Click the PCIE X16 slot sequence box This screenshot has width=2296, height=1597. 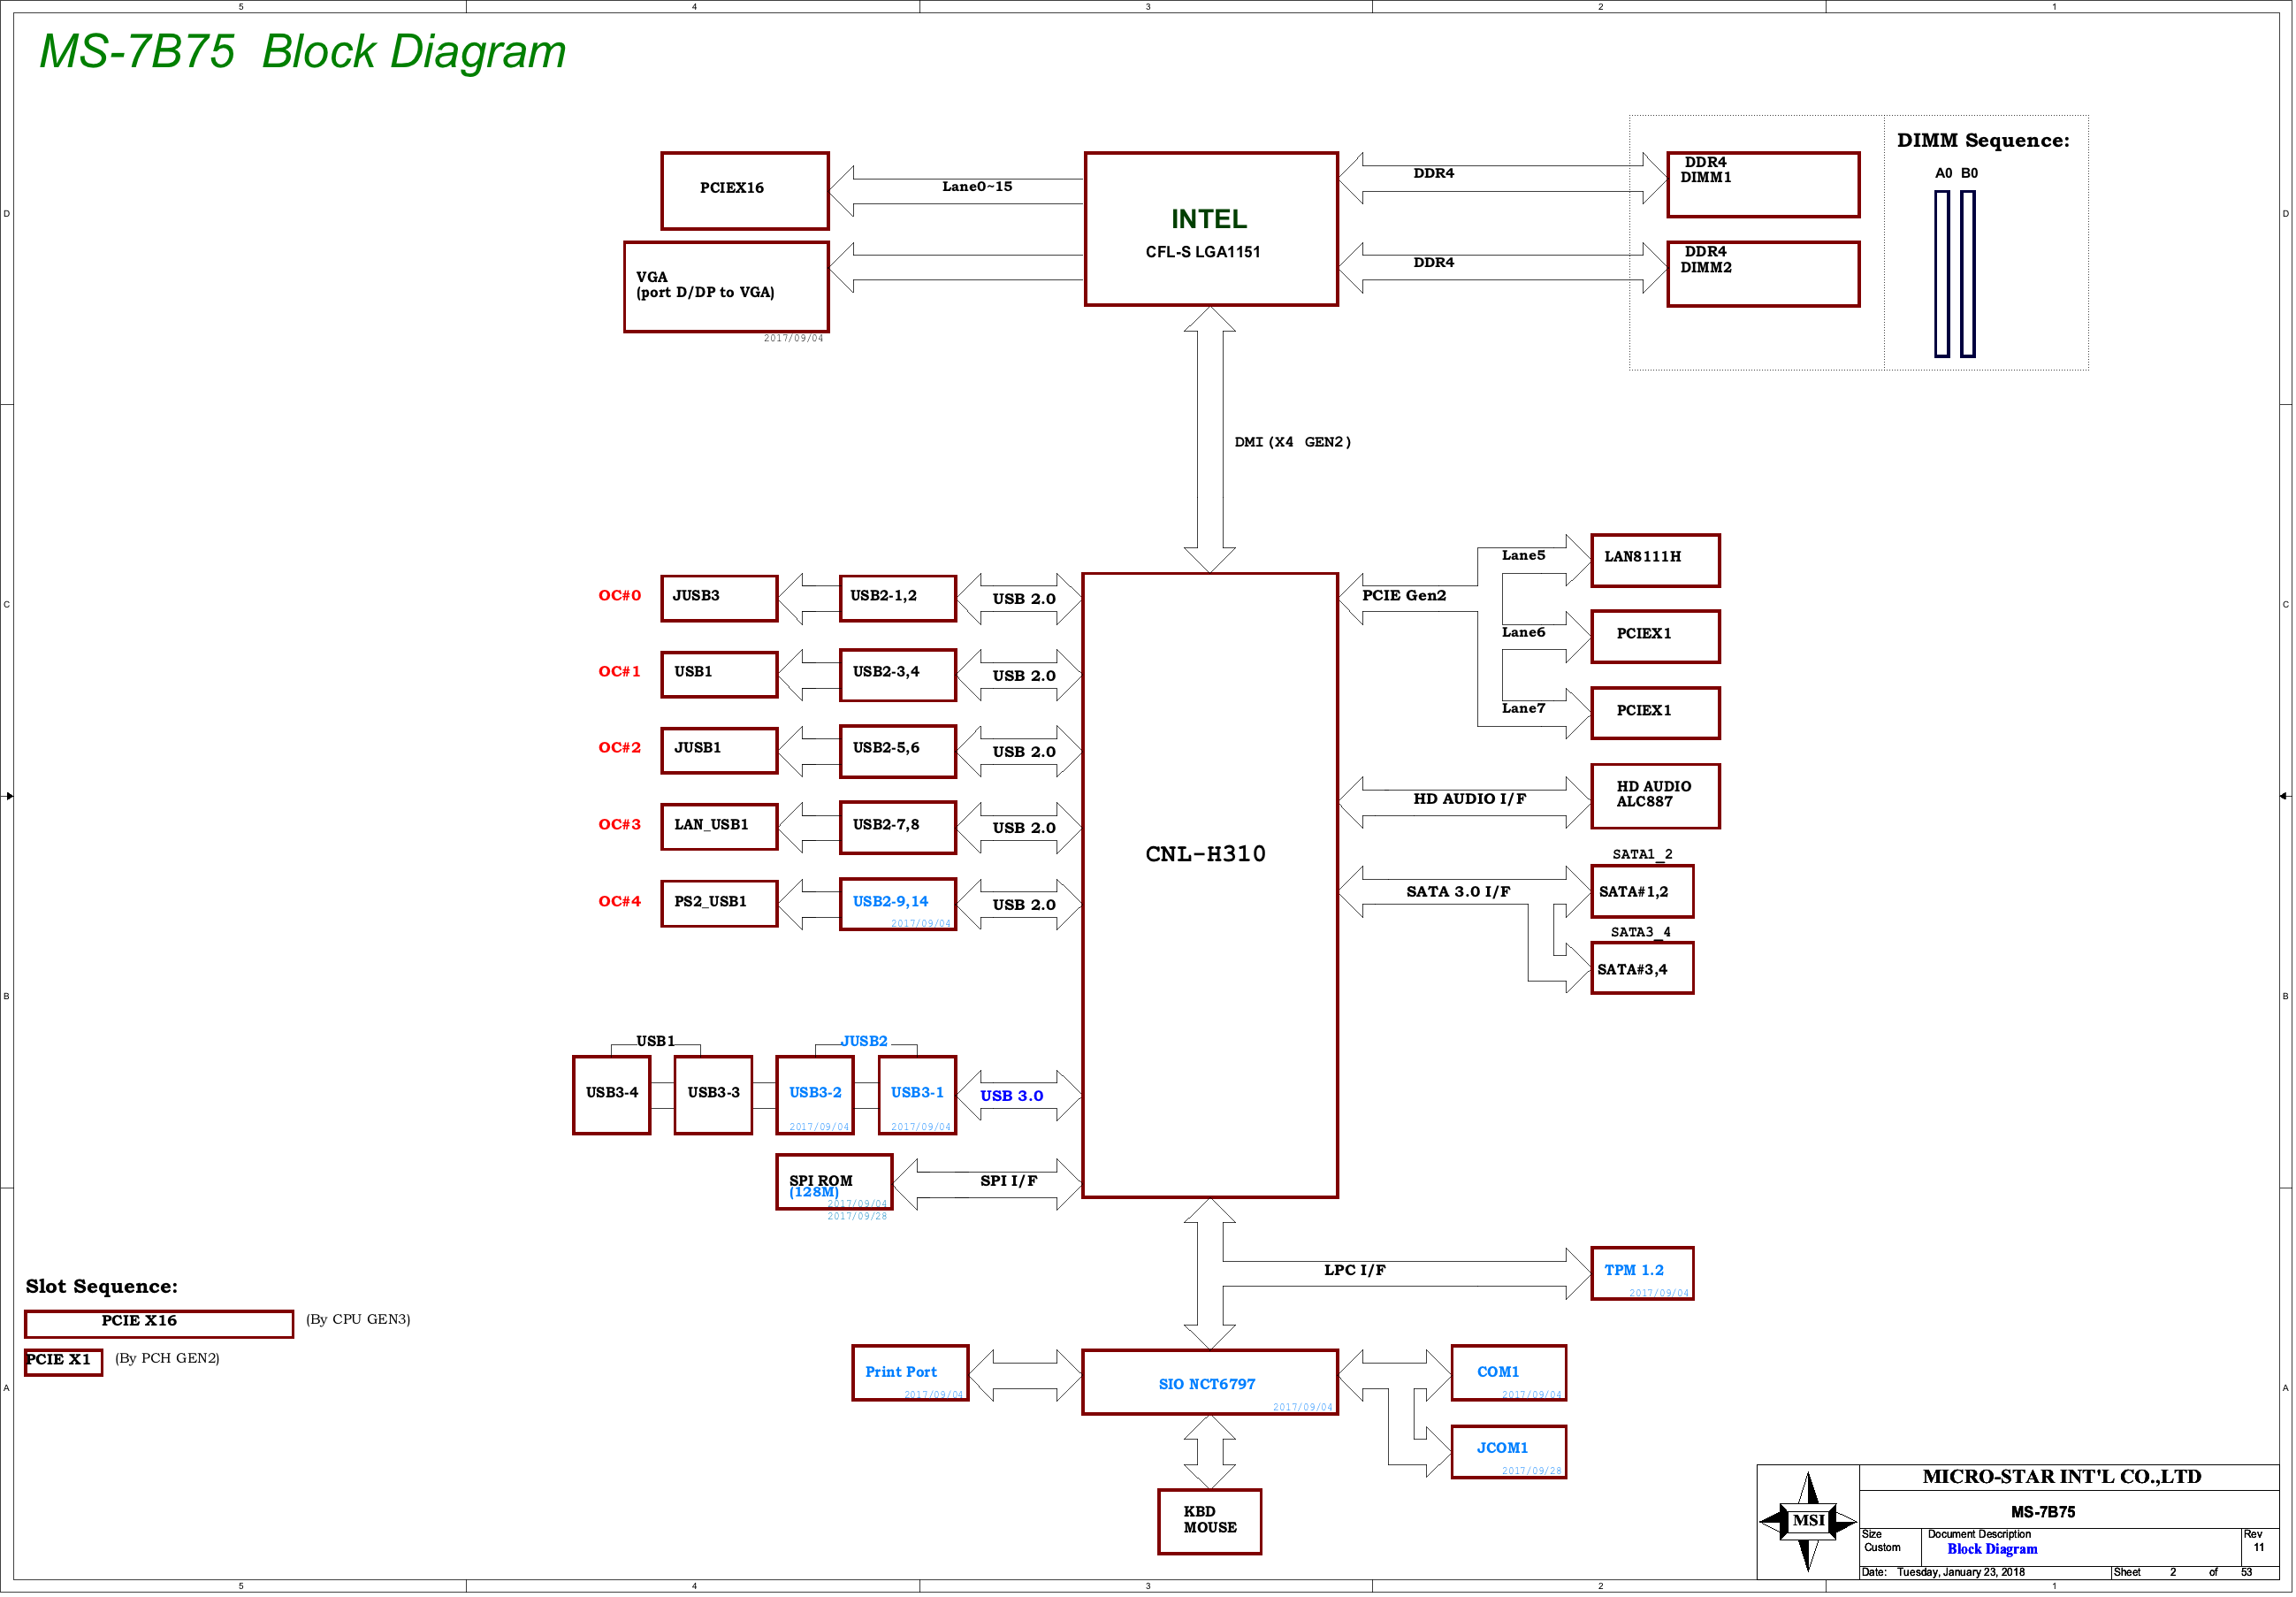pos(159,1323)
